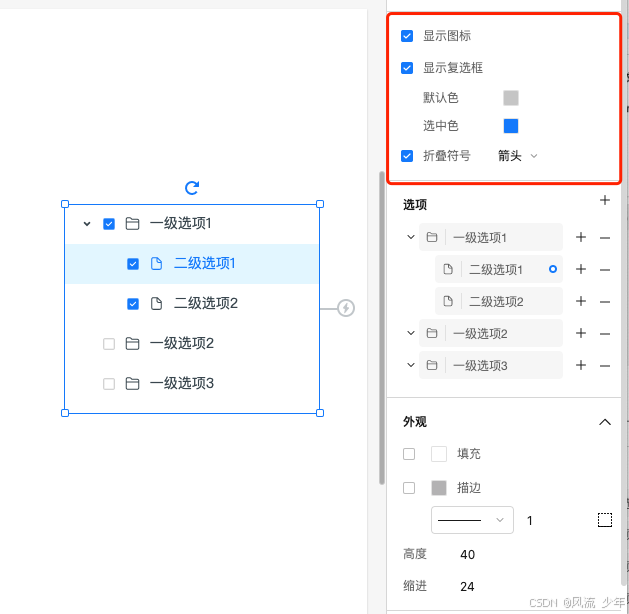629x614 pixels.
Task: Toggle the 折叠符号 checkbox
Action: pos(407,156)
